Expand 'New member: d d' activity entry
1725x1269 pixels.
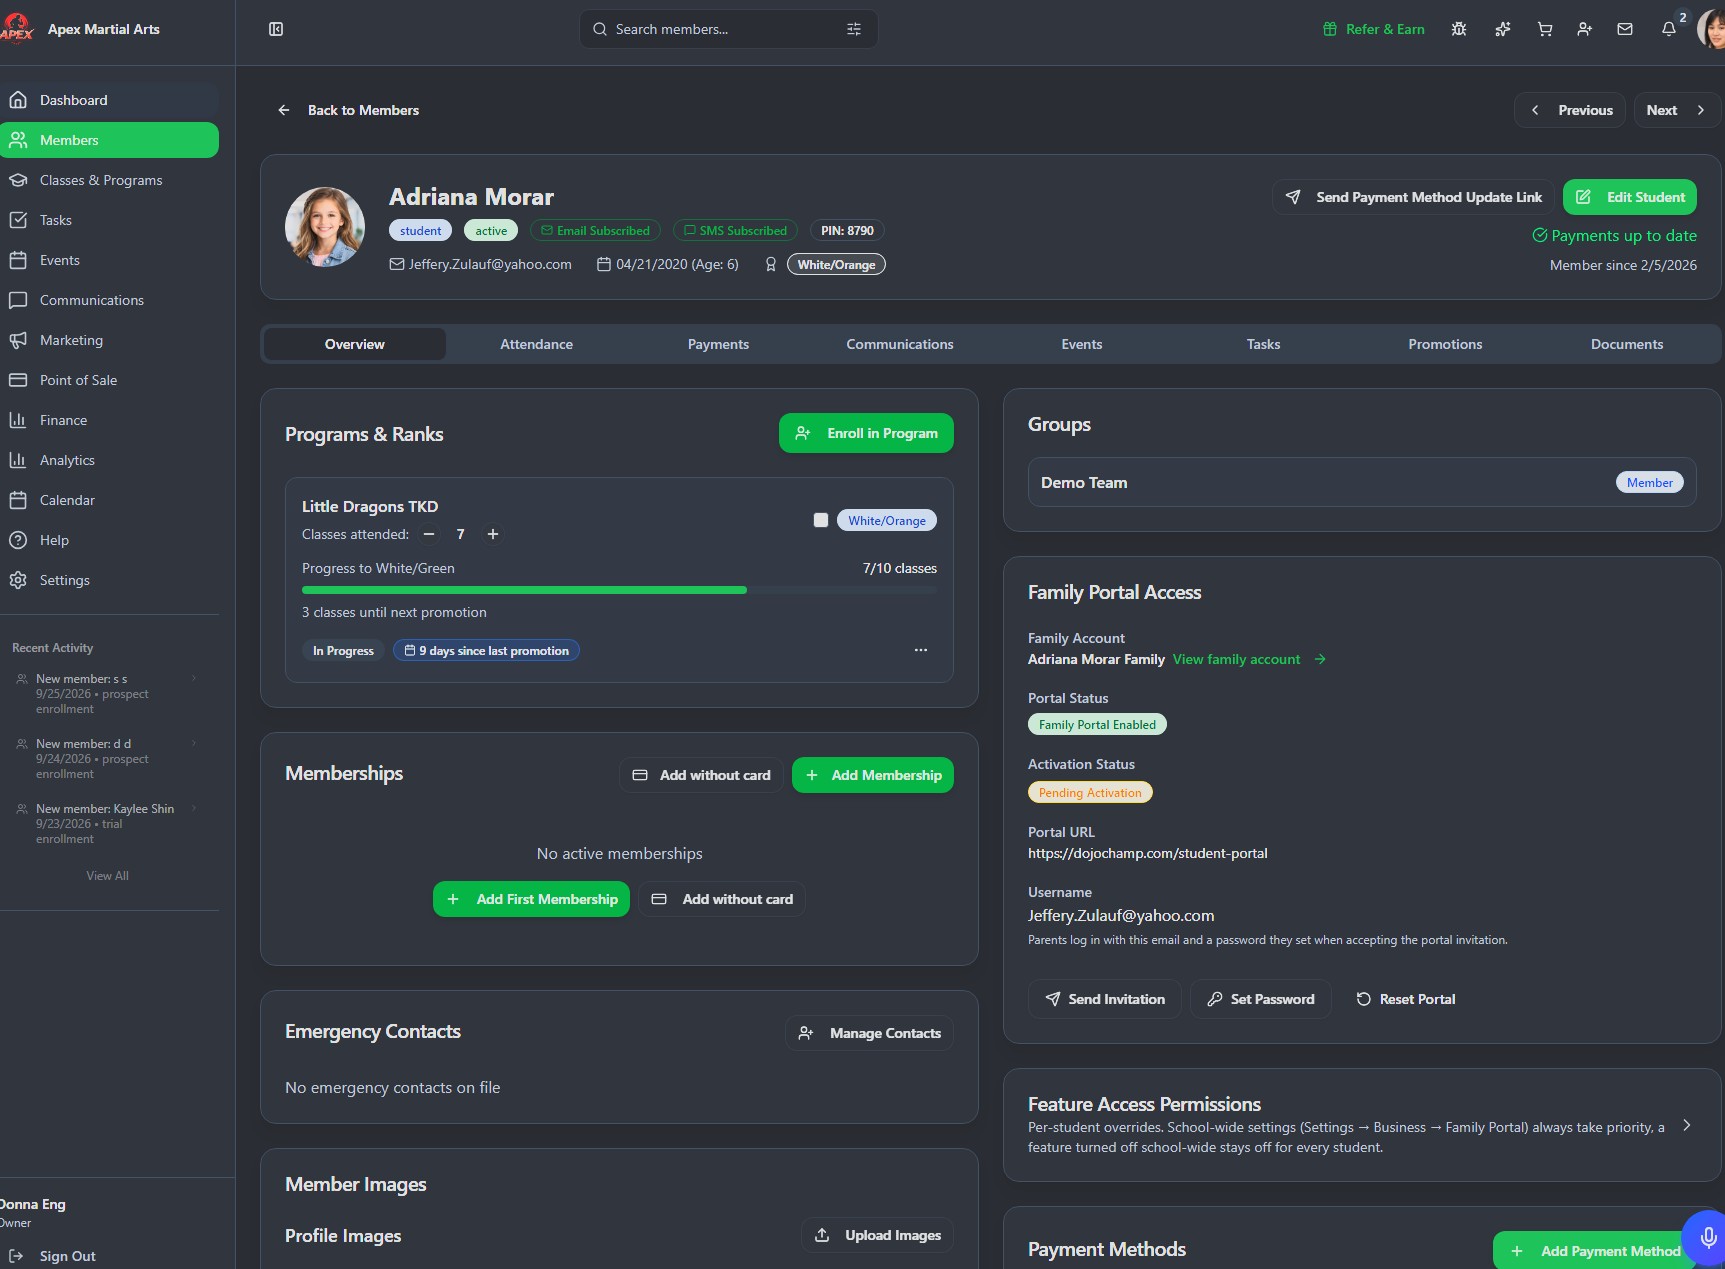tap(194, 743)
